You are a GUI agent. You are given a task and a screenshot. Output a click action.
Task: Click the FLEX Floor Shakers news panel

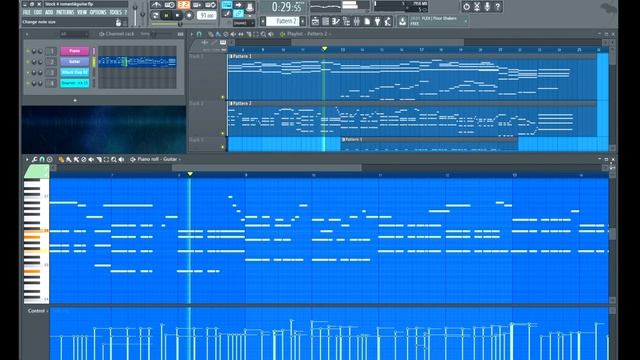[x=438, y=21]
